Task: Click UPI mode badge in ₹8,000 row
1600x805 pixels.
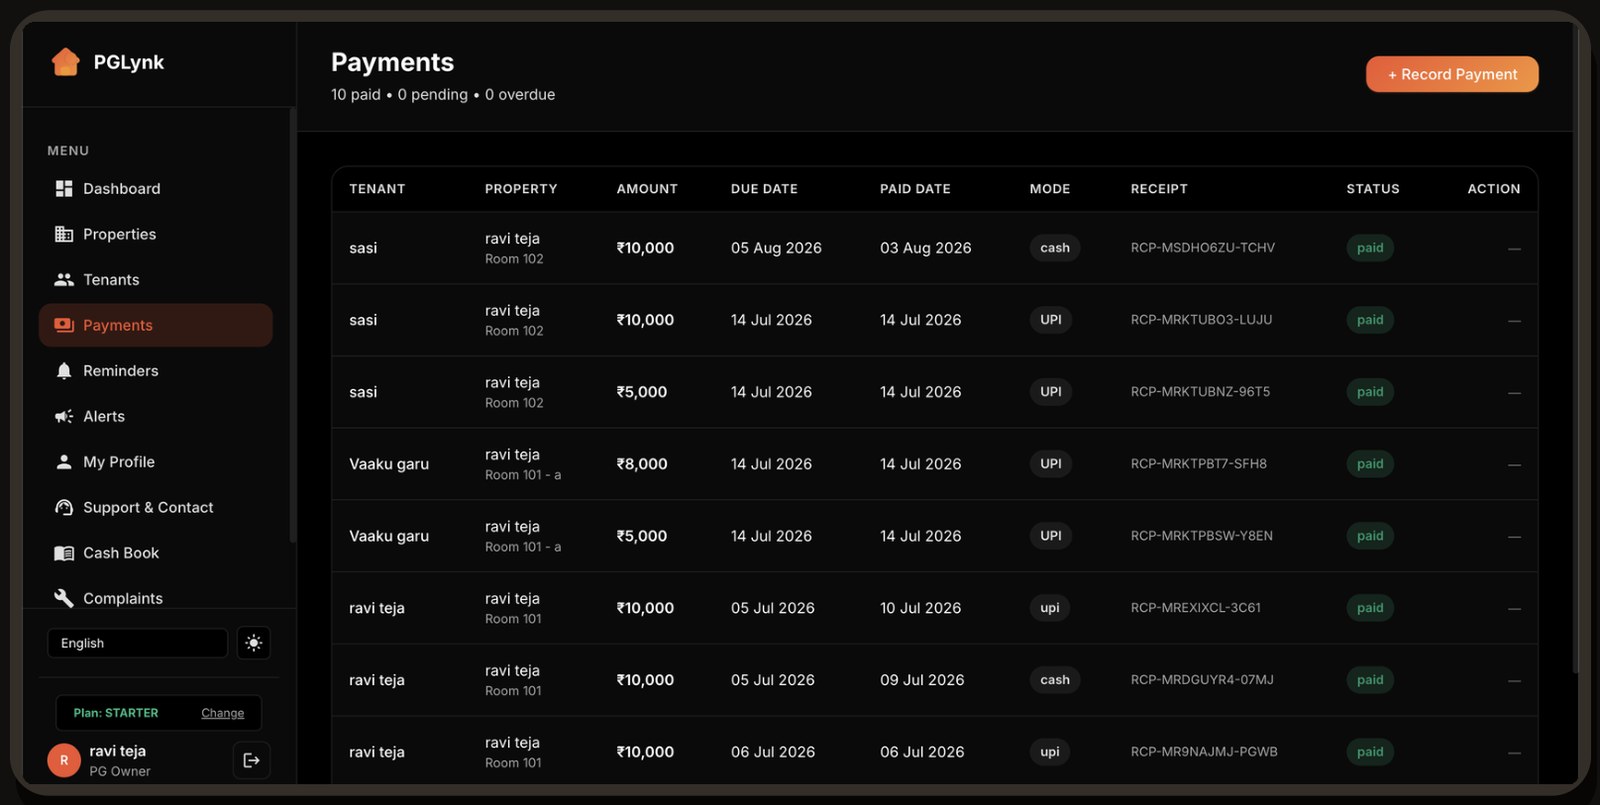Action: coord(1051,464)
